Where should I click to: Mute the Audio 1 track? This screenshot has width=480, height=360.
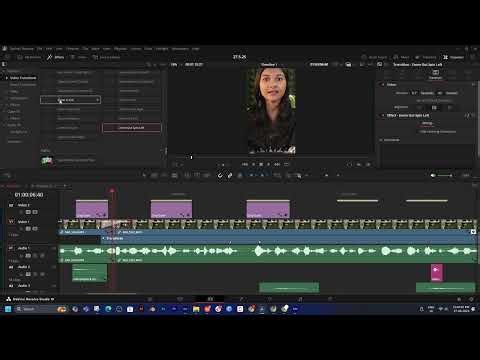click(x=42, y=256)
